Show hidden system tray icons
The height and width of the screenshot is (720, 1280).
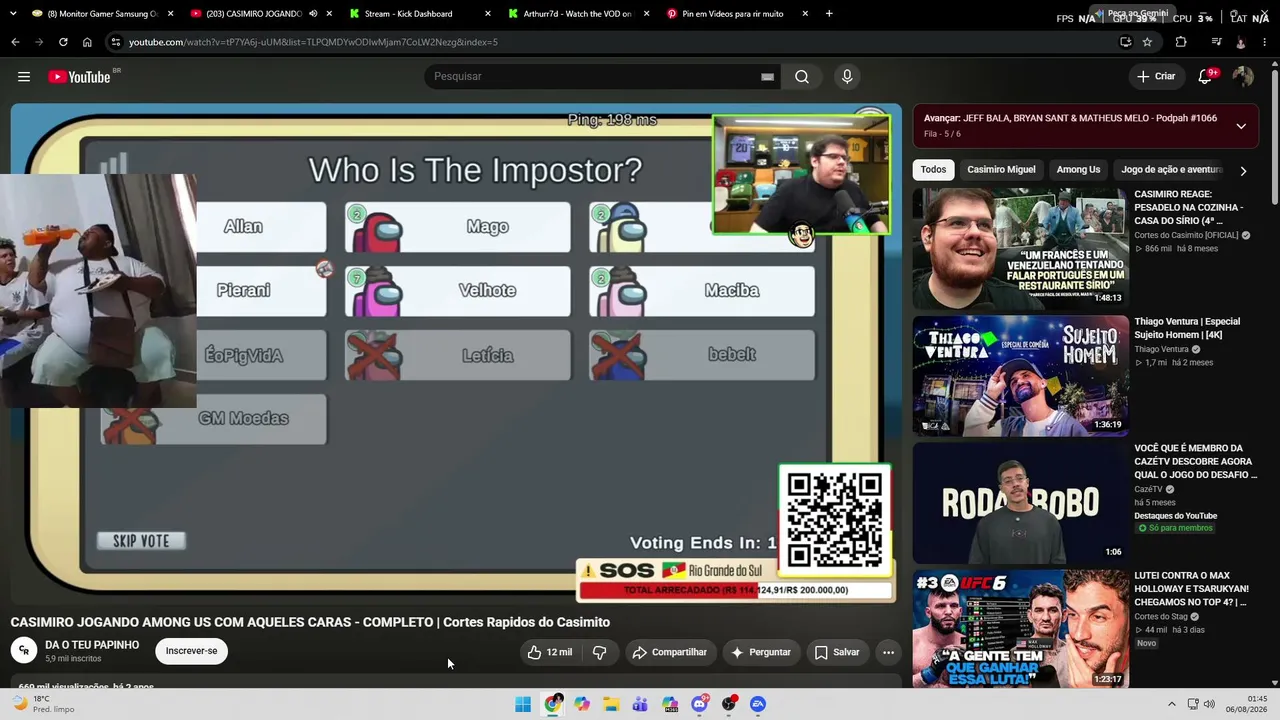pyautogui.click(x=1172, y=704)
